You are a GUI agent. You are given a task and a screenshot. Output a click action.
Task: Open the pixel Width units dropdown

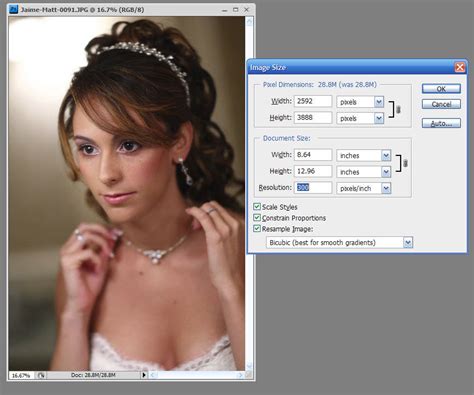379,102
